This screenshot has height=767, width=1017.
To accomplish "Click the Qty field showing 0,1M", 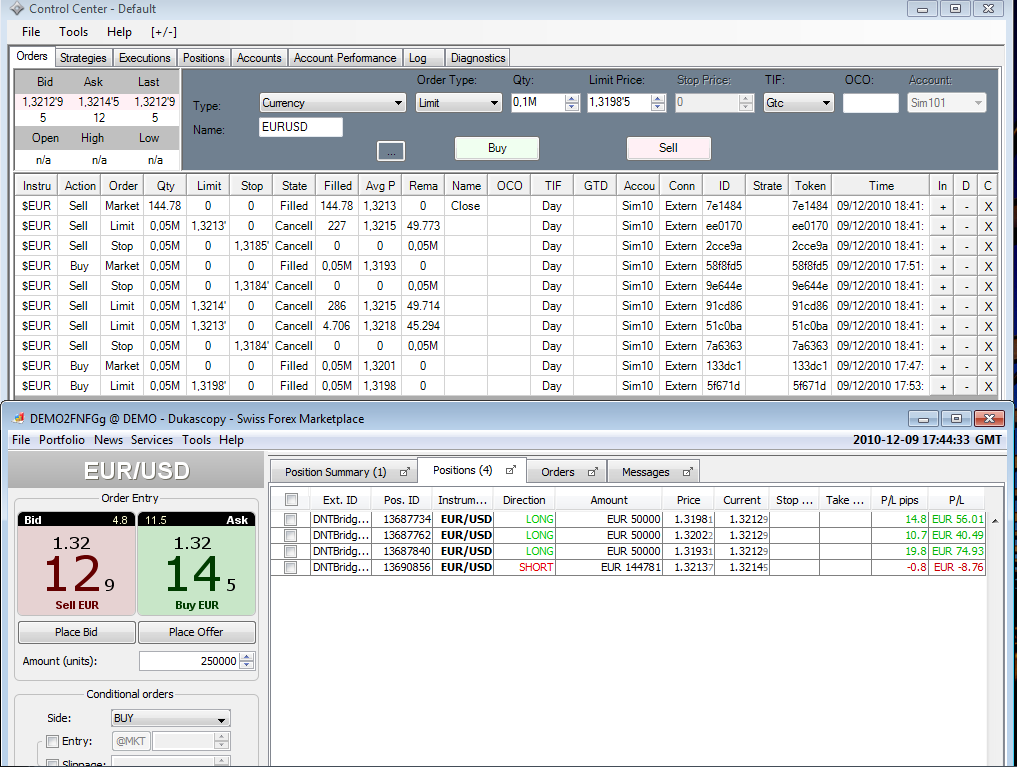I will coord(538,102).
